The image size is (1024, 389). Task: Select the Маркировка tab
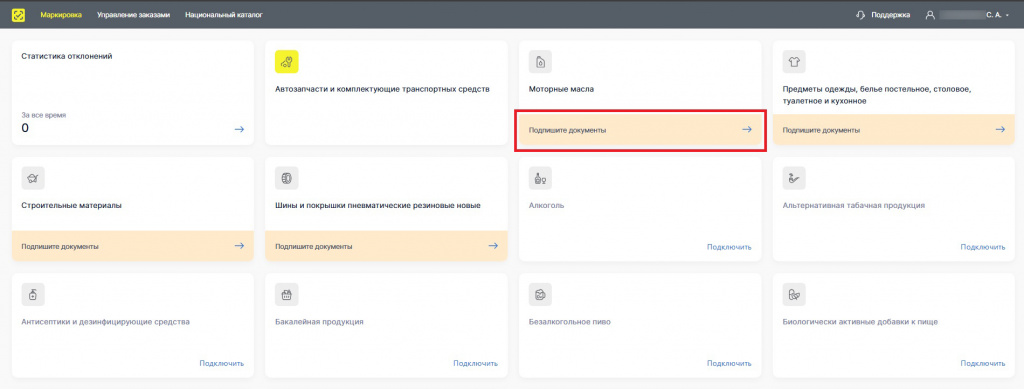pos(61,14)
